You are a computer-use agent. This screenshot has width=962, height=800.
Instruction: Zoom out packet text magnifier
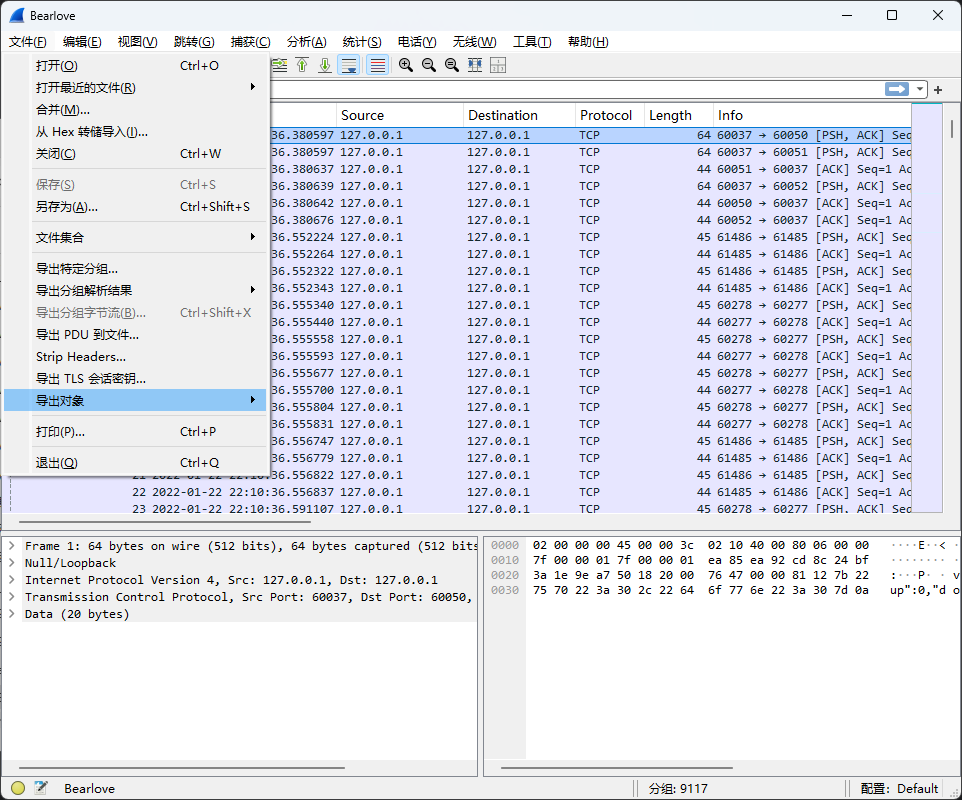click(429, 65)
